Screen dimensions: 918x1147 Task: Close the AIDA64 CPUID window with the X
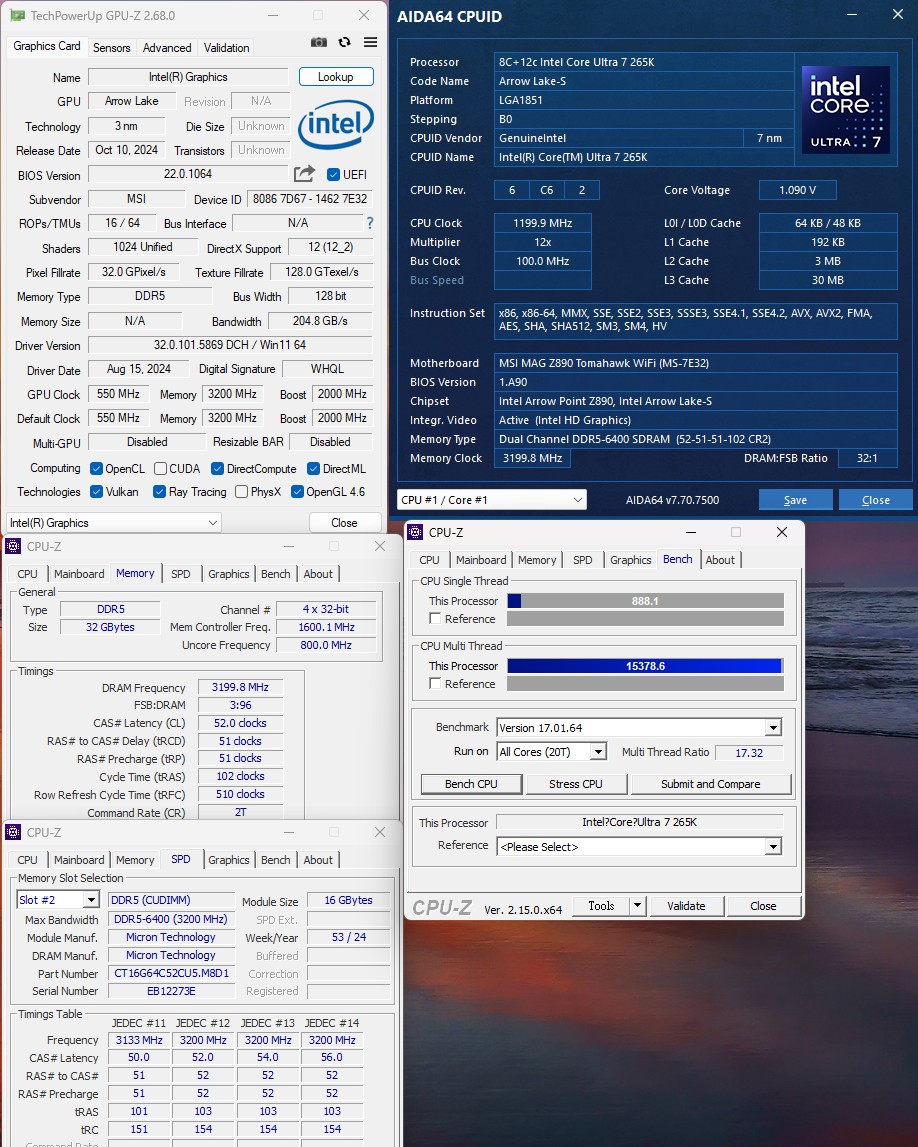pyautogui.click(x=898, y=15)
